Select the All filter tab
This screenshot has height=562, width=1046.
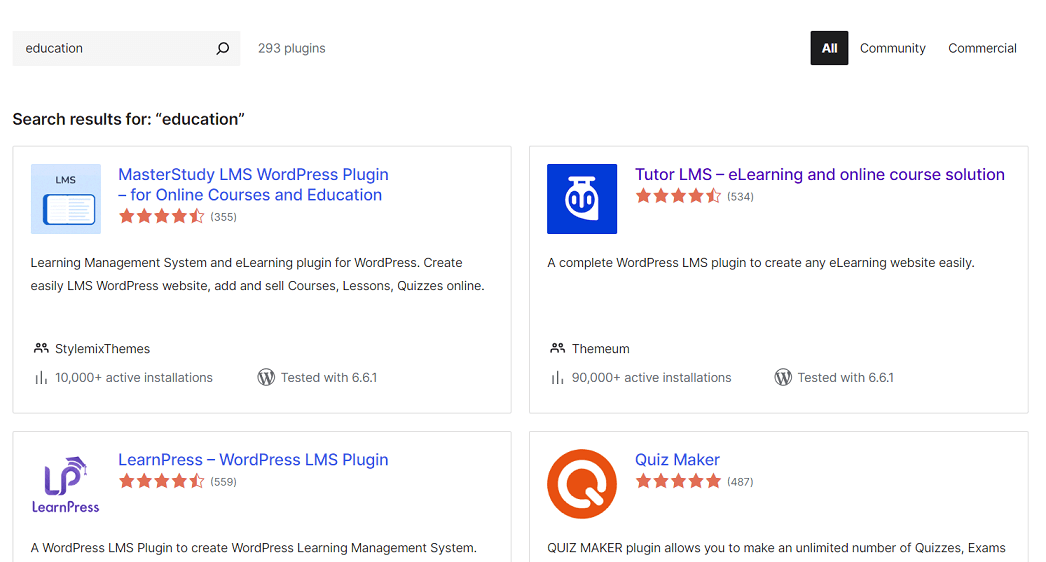829,48
